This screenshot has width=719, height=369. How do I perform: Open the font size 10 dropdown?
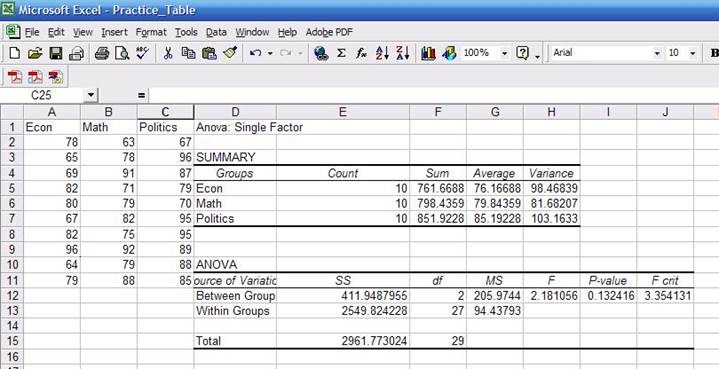pos(692,53)
